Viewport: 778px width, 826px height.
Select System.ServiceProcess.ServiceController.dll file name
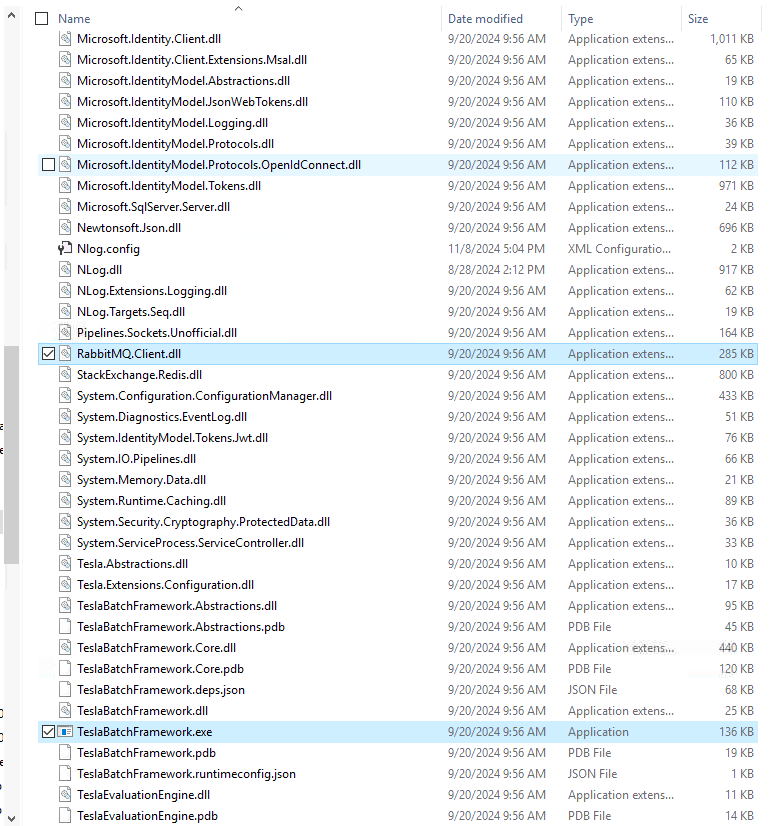pyautogui.click(x=190, y=543)
